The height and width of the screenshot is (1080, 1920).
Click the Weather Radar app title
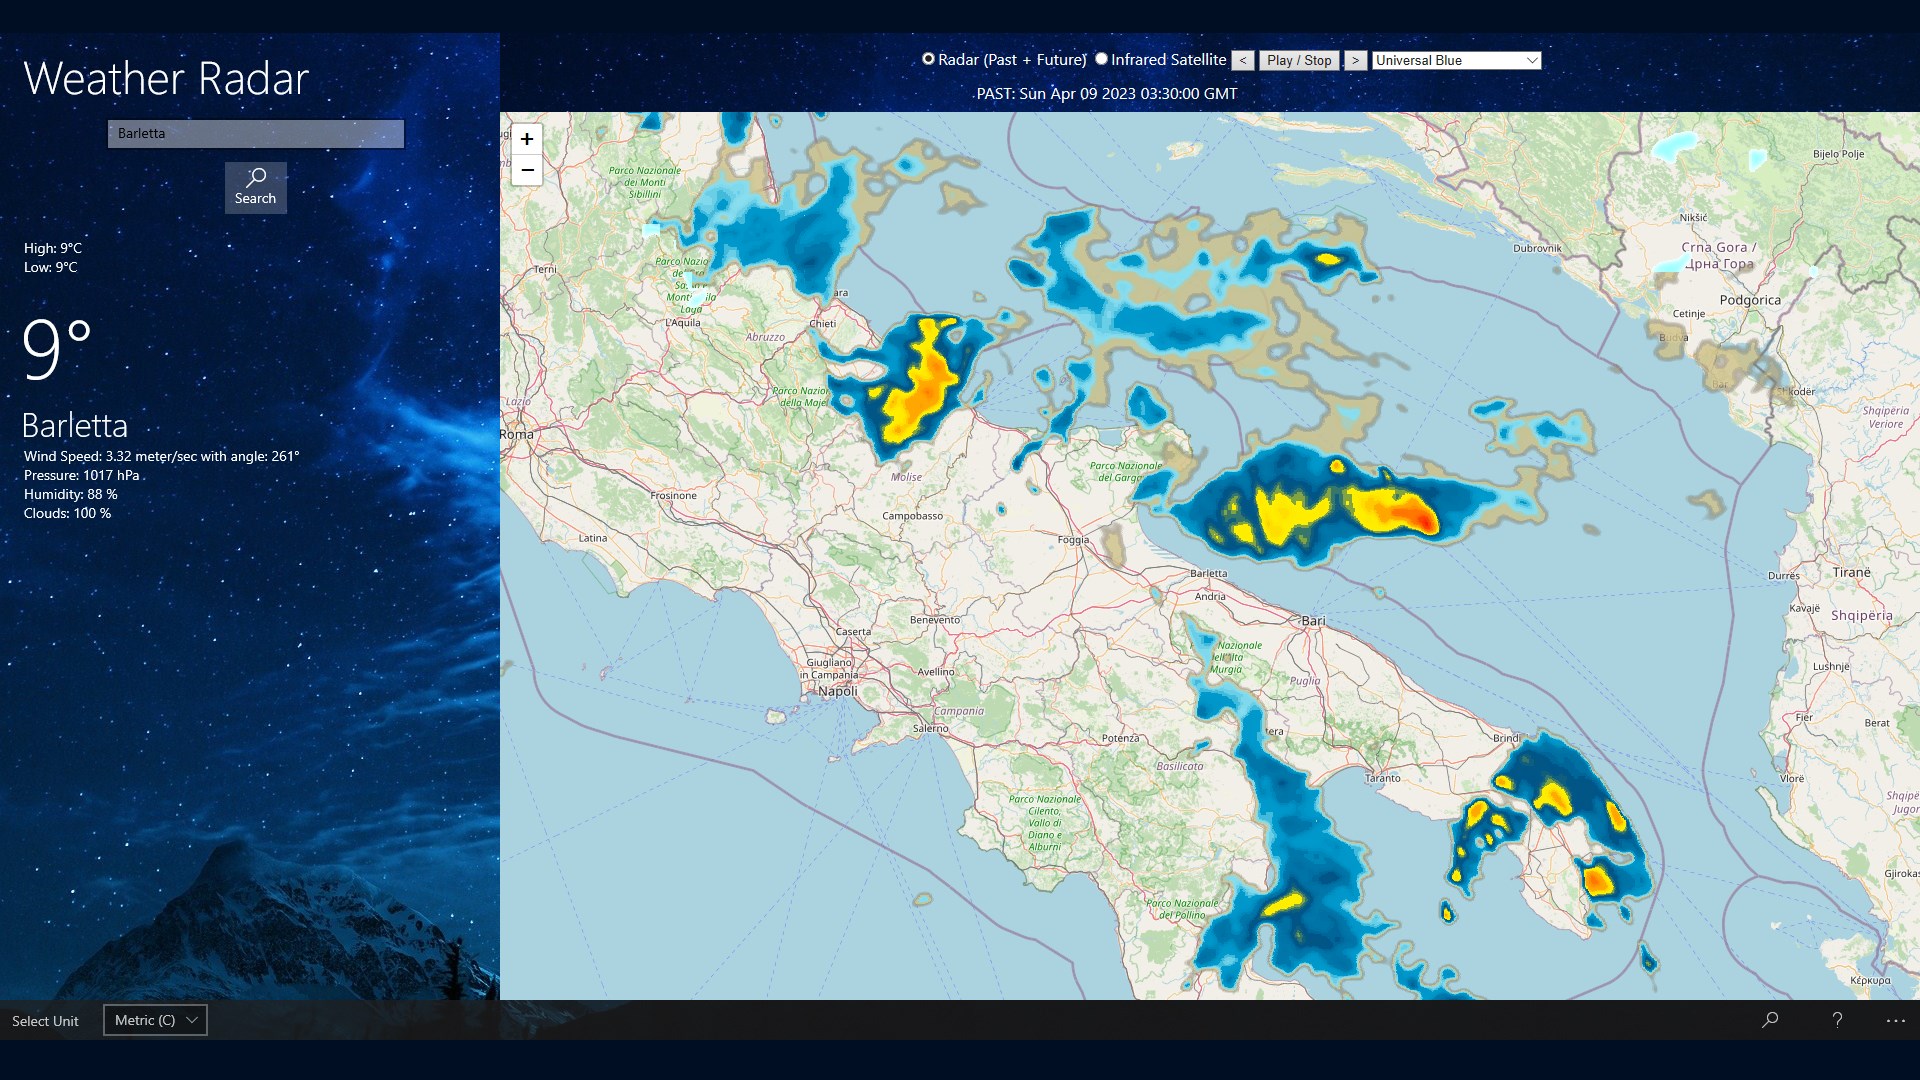tap(166, 79)
